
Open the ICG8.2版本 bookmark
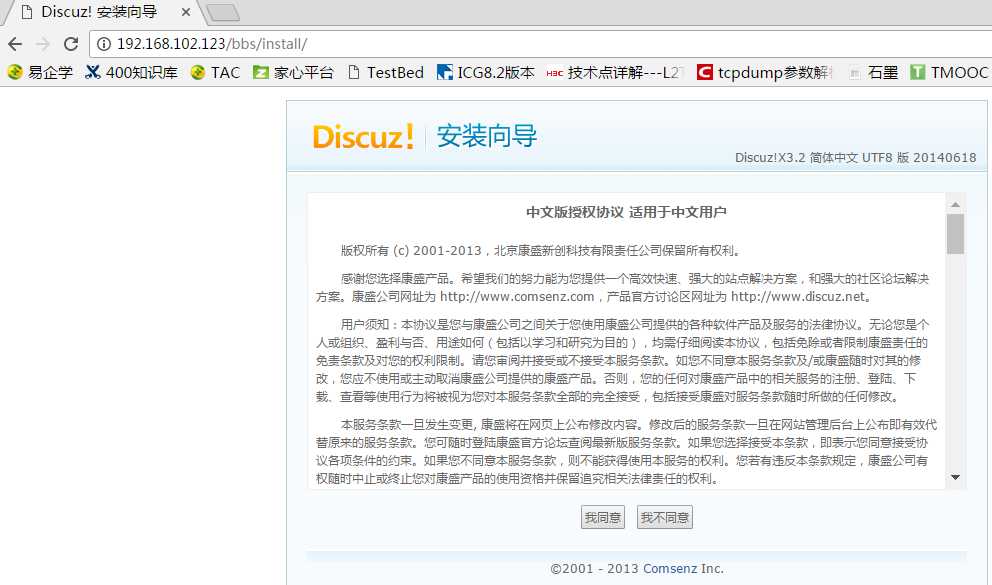[x=486, y=73]
